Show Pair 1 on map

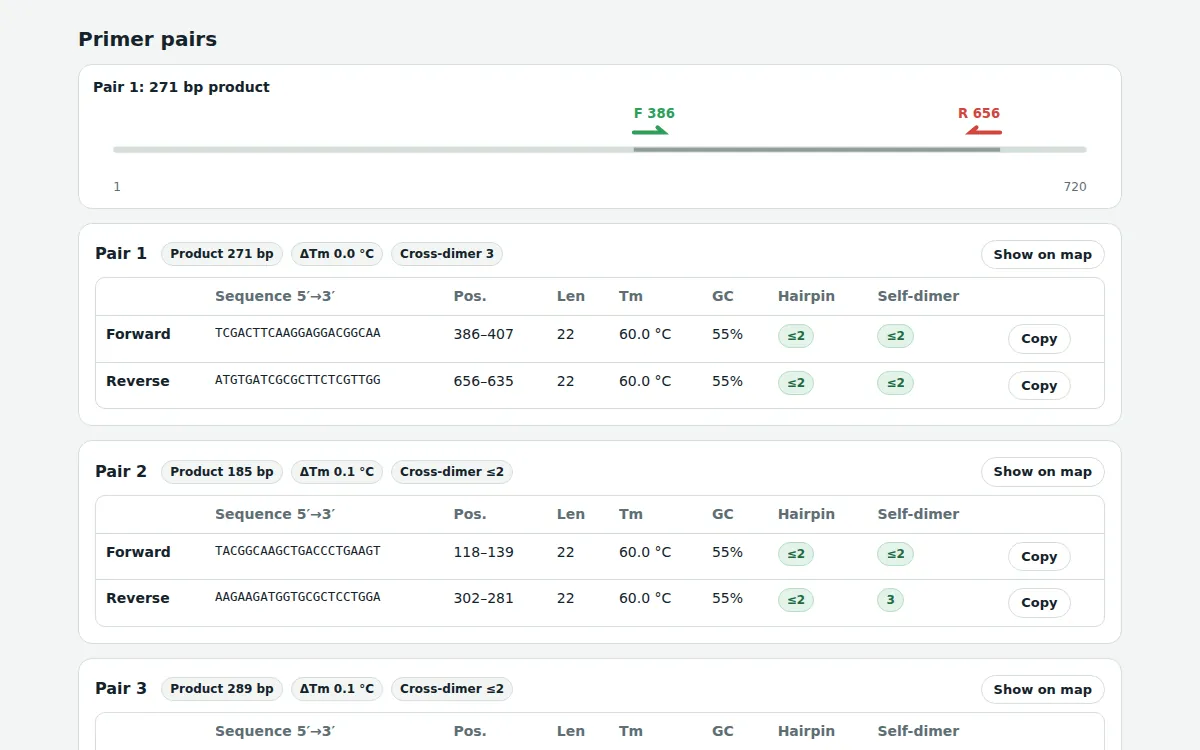[1042, 254]
